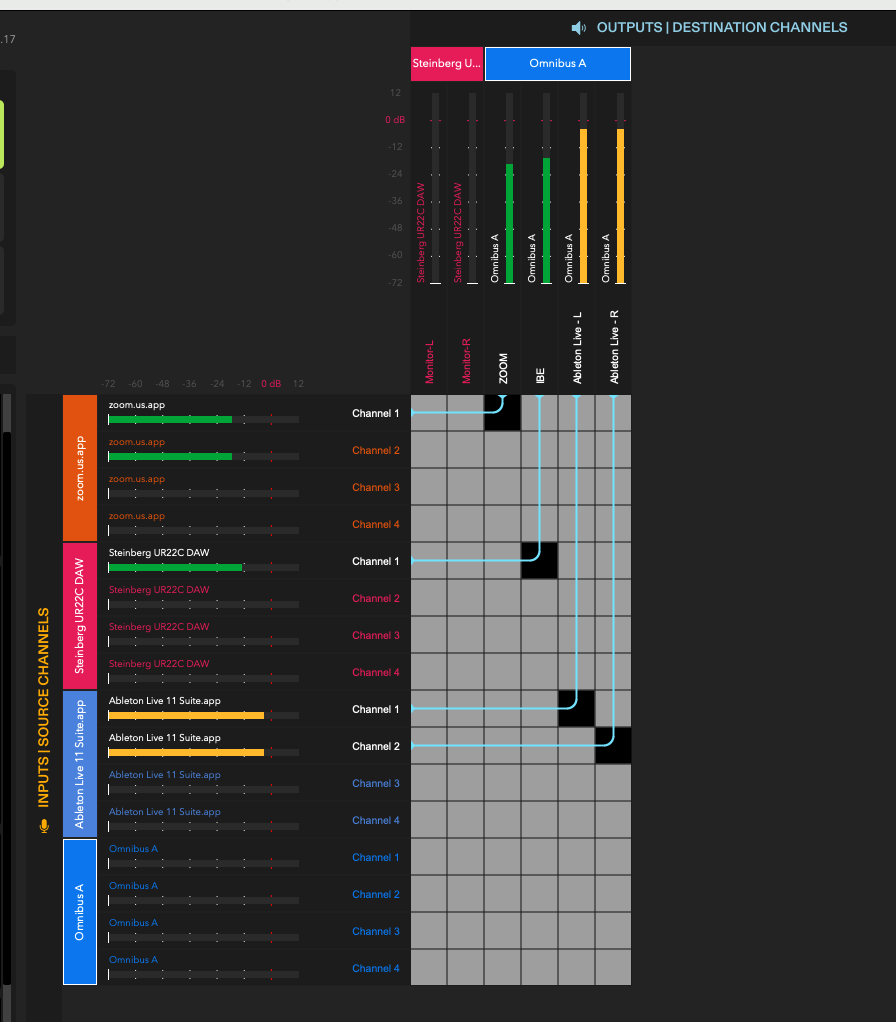Click Ableton Live 11 Suite.app Channel 4 label

pyautogui.click(x=376, y=821)
